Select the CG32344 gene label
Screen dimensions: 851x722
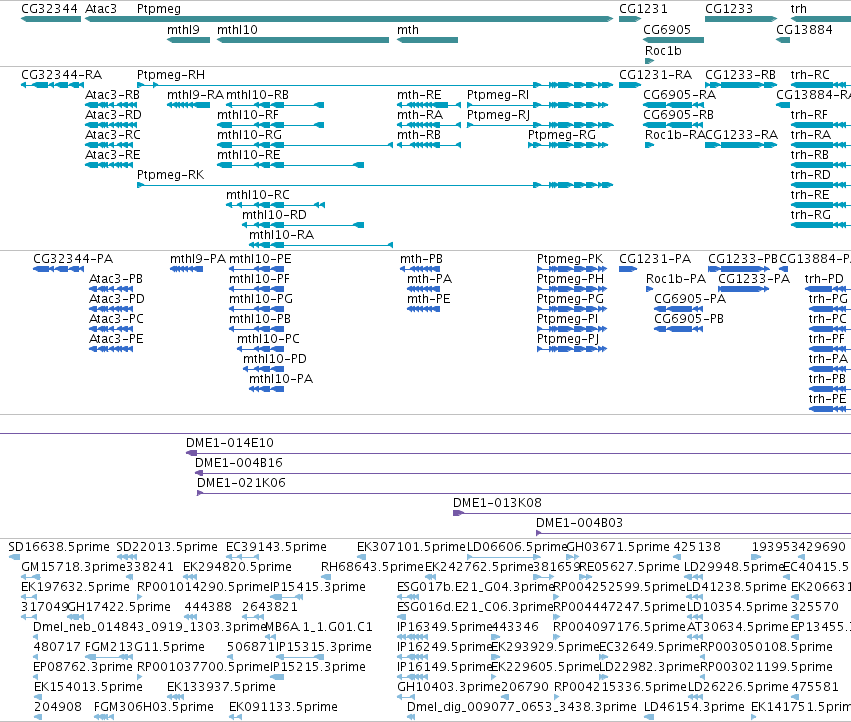pos(49,9)
